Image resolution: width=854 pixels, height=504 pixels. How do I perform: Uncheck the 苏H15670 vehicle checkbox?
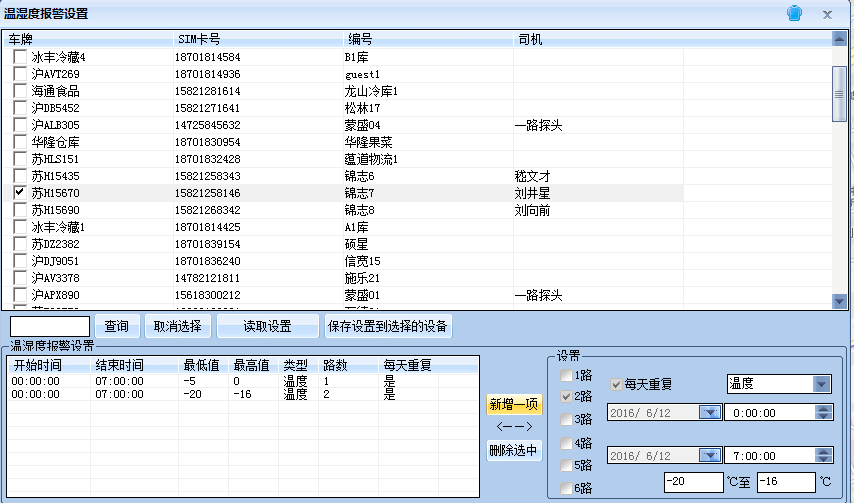tap(20, 193)
